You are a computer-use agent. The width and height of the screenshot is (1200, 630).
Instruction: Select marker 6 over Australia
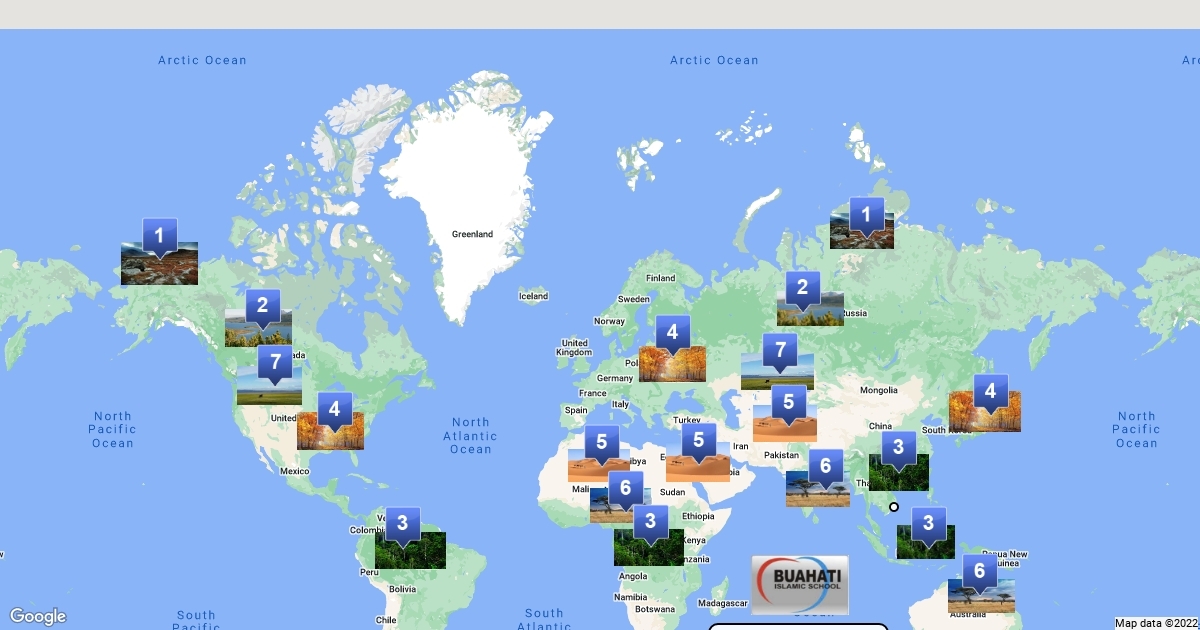click(980, 572)
